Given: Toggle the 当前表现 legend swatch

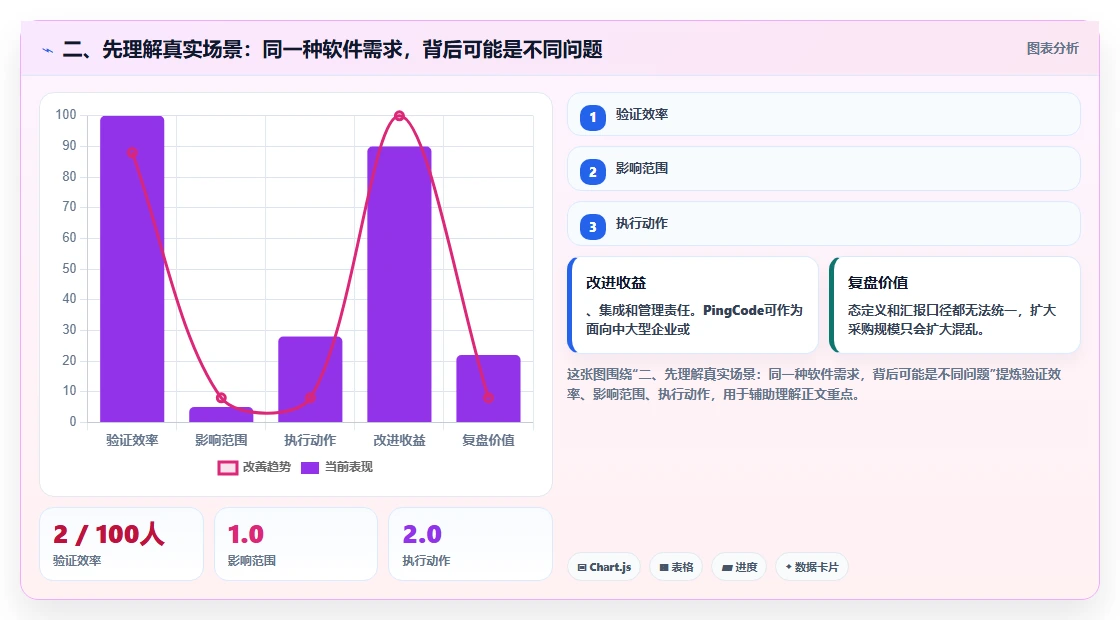Looking at the screenshot, I should coord(309,468).
